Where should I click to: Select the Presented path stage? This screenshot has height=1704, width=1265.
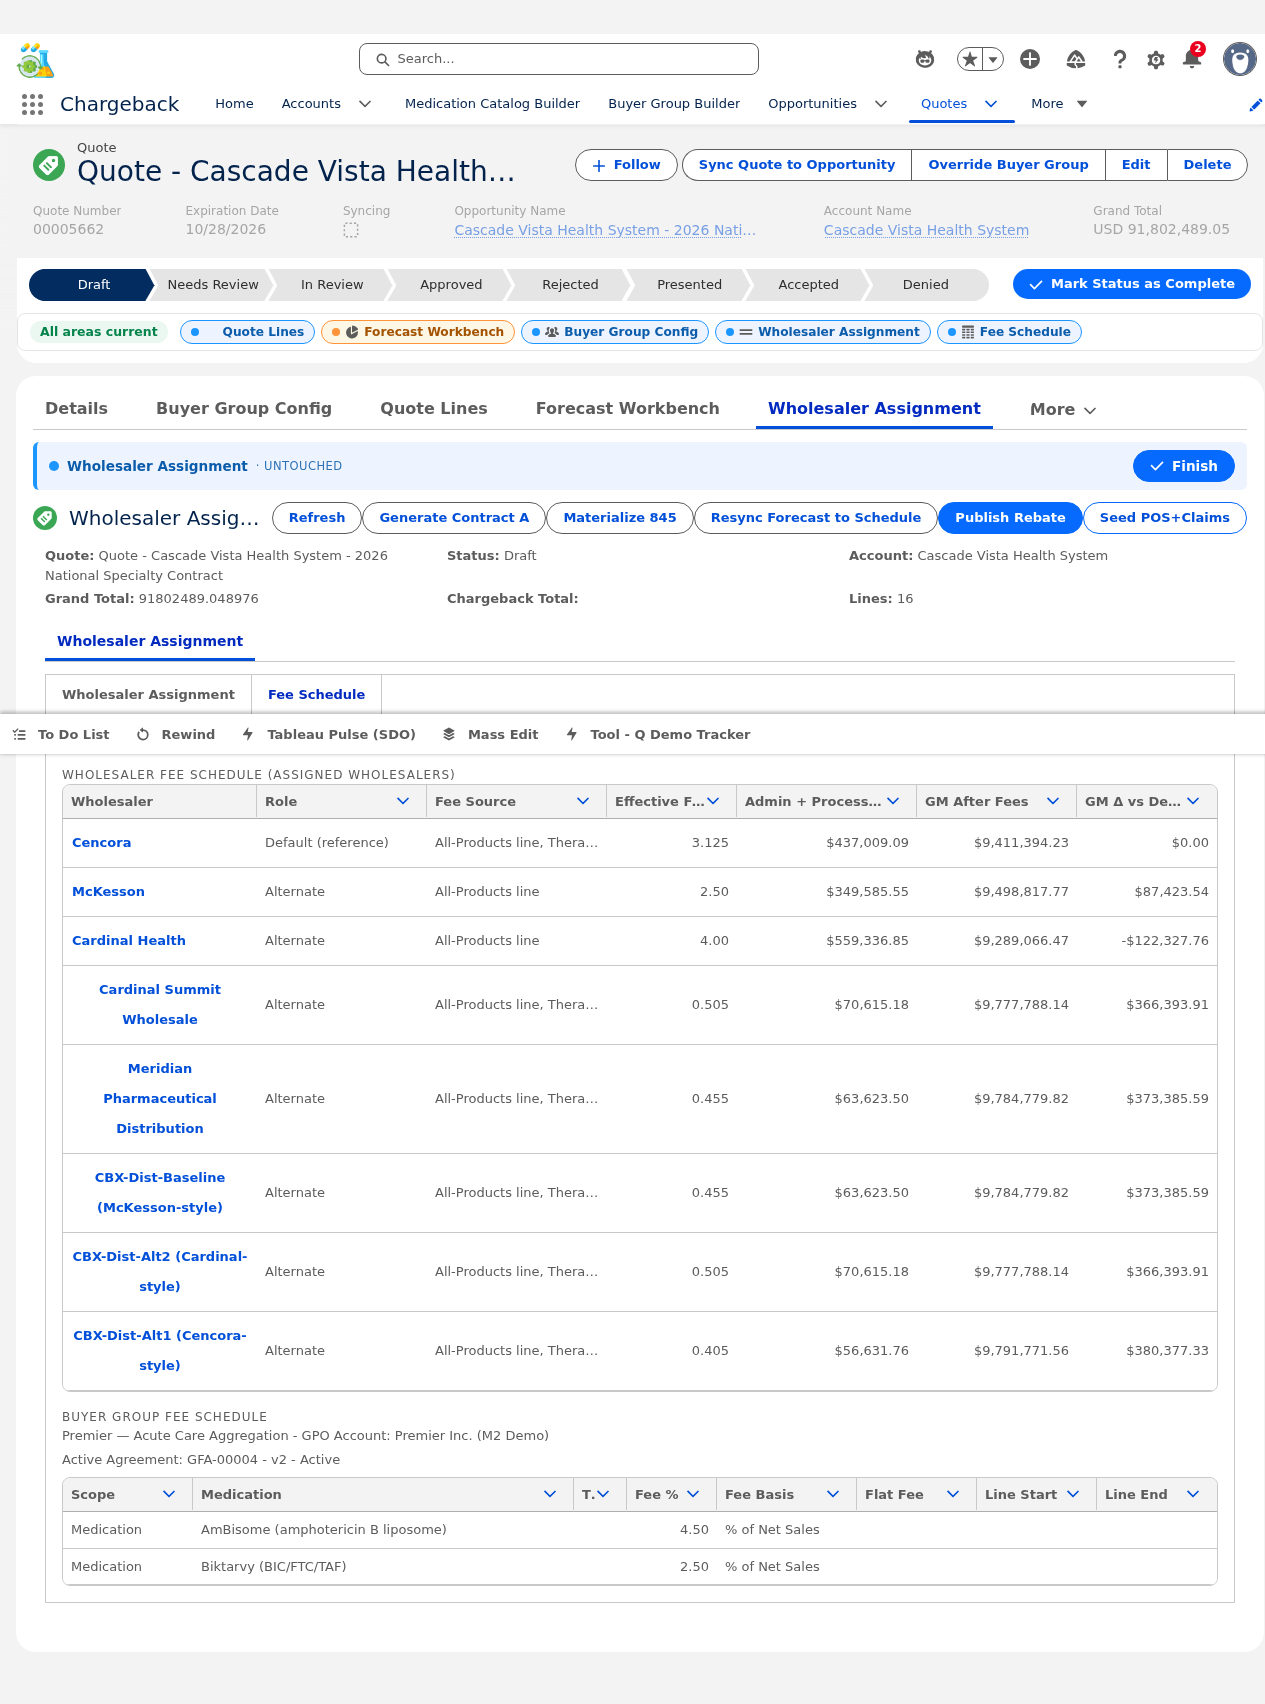689,285
